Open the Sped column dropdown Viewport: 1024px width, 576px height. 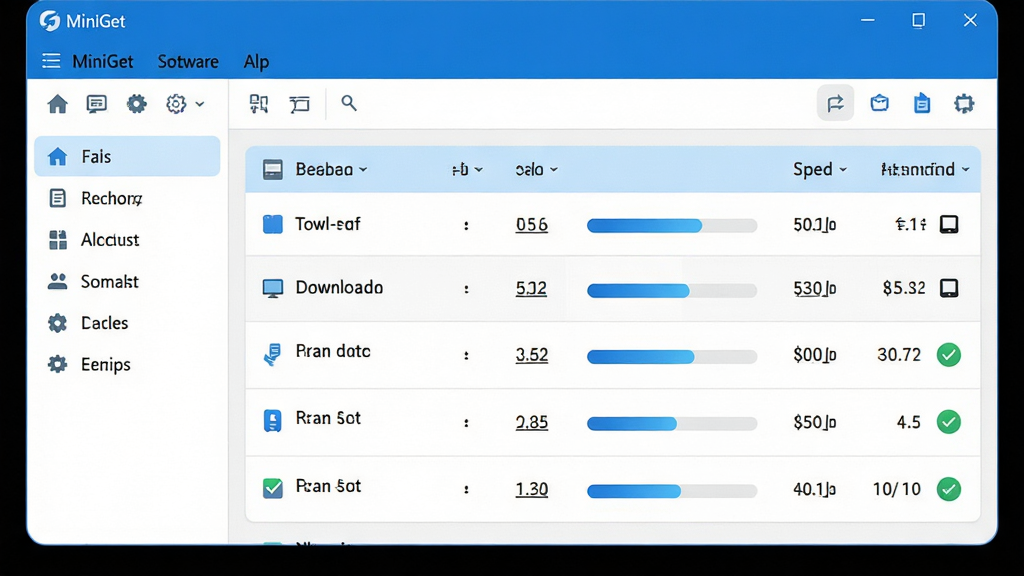[843, 170]
